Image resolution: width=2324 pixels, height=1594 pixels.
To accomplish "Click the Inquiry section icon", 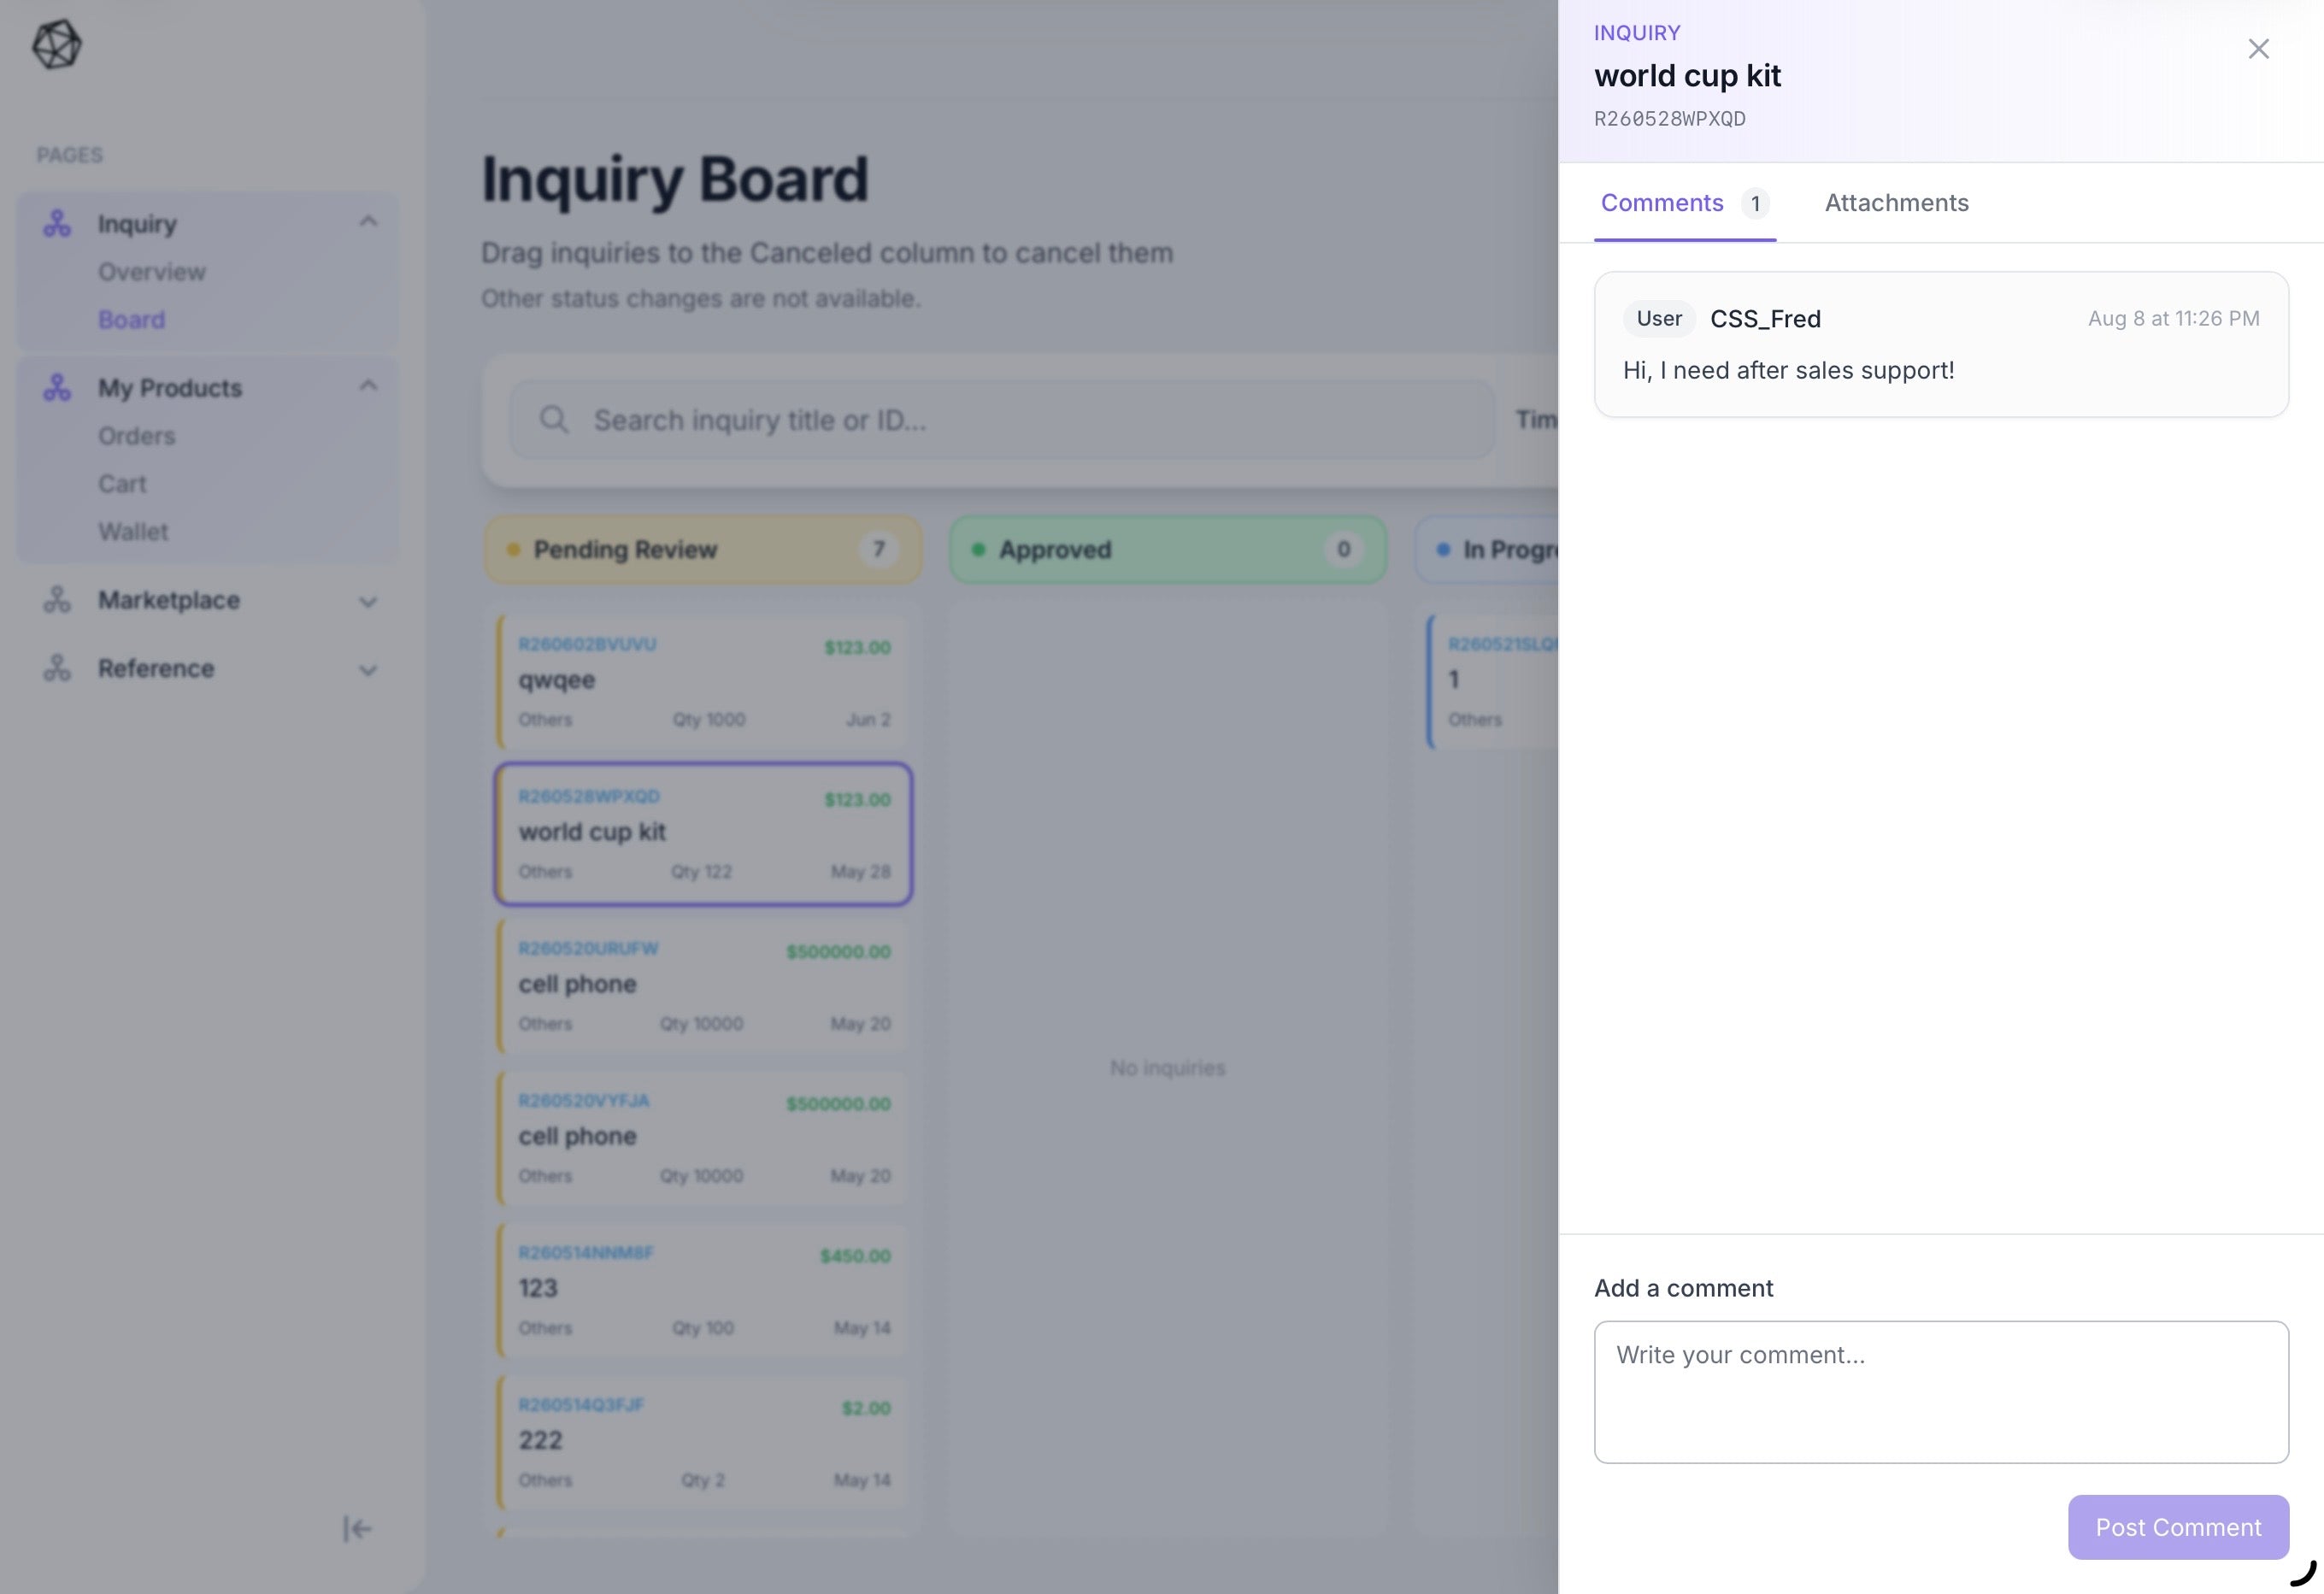I will click(x=57, y=223).
